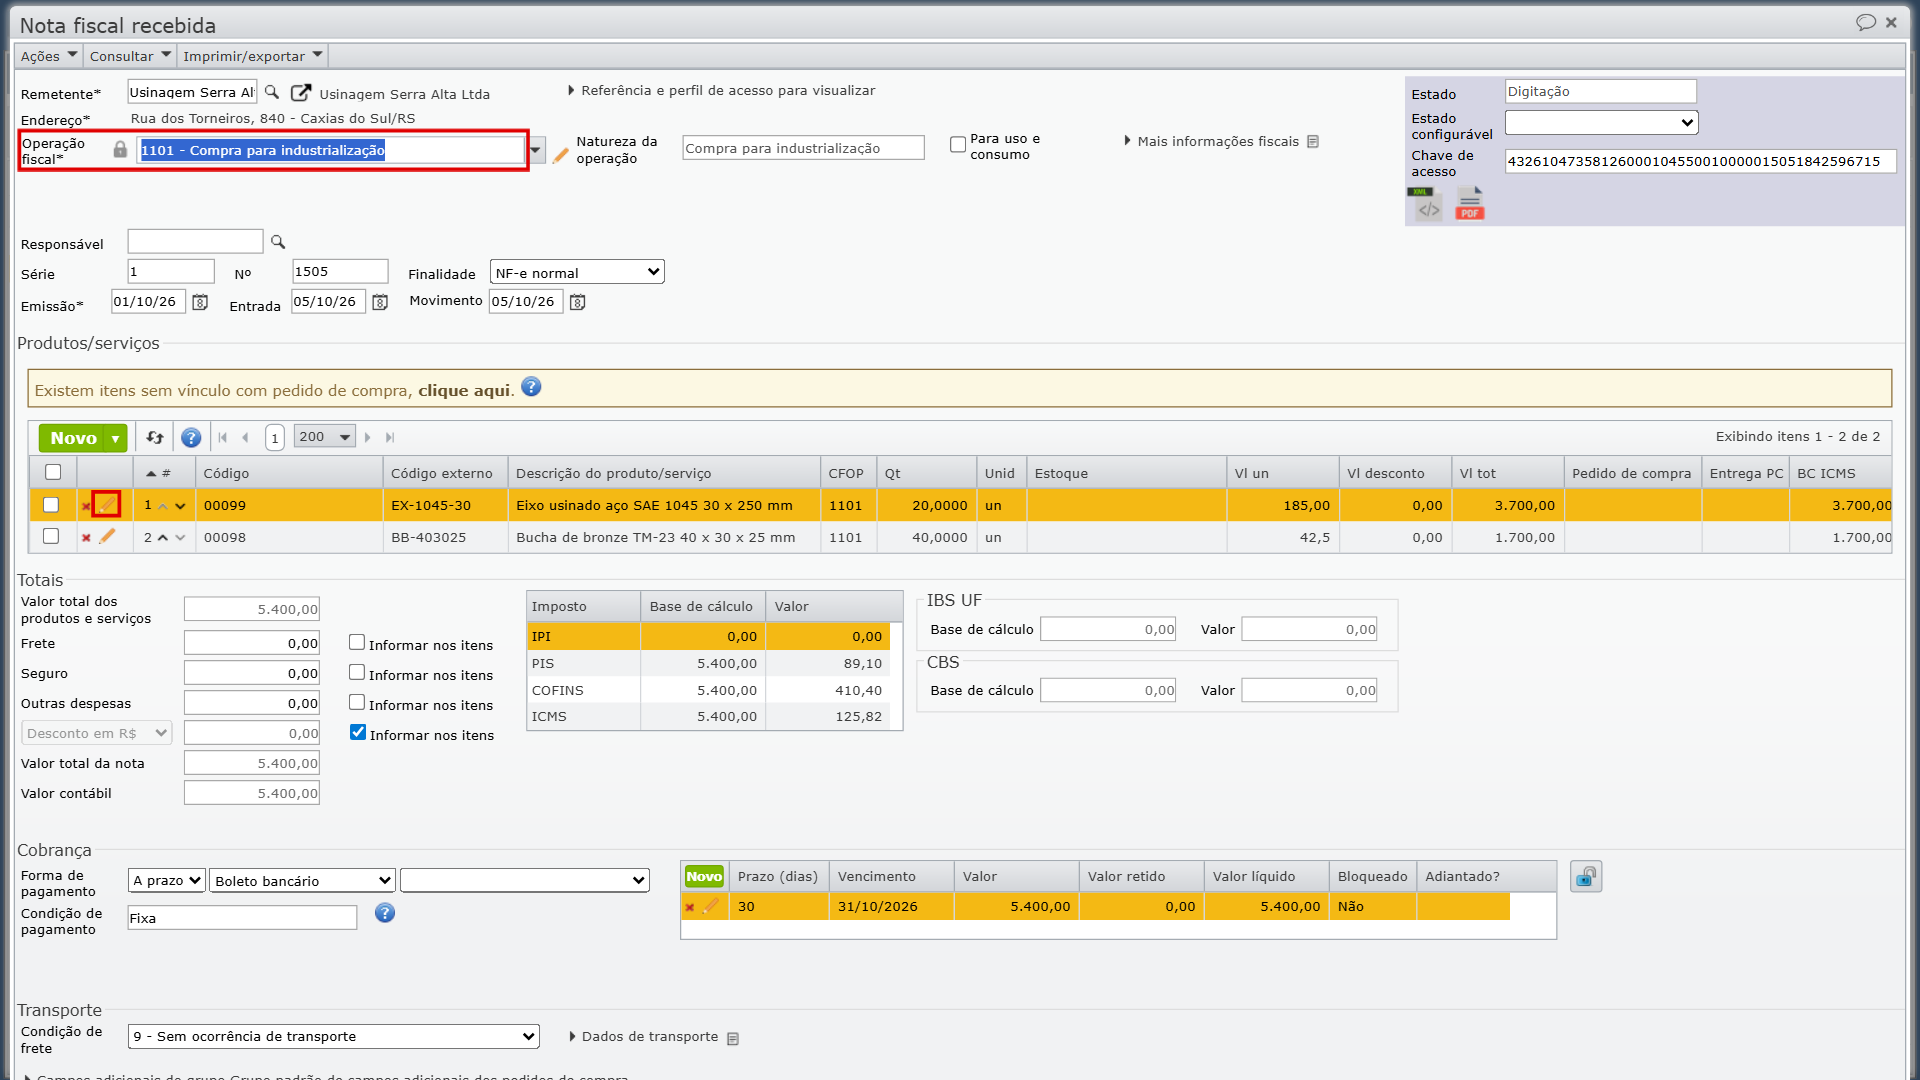1920x1080 pixels.
Task: Click Condição de pagamento help icon
Action: coord(385,913)
